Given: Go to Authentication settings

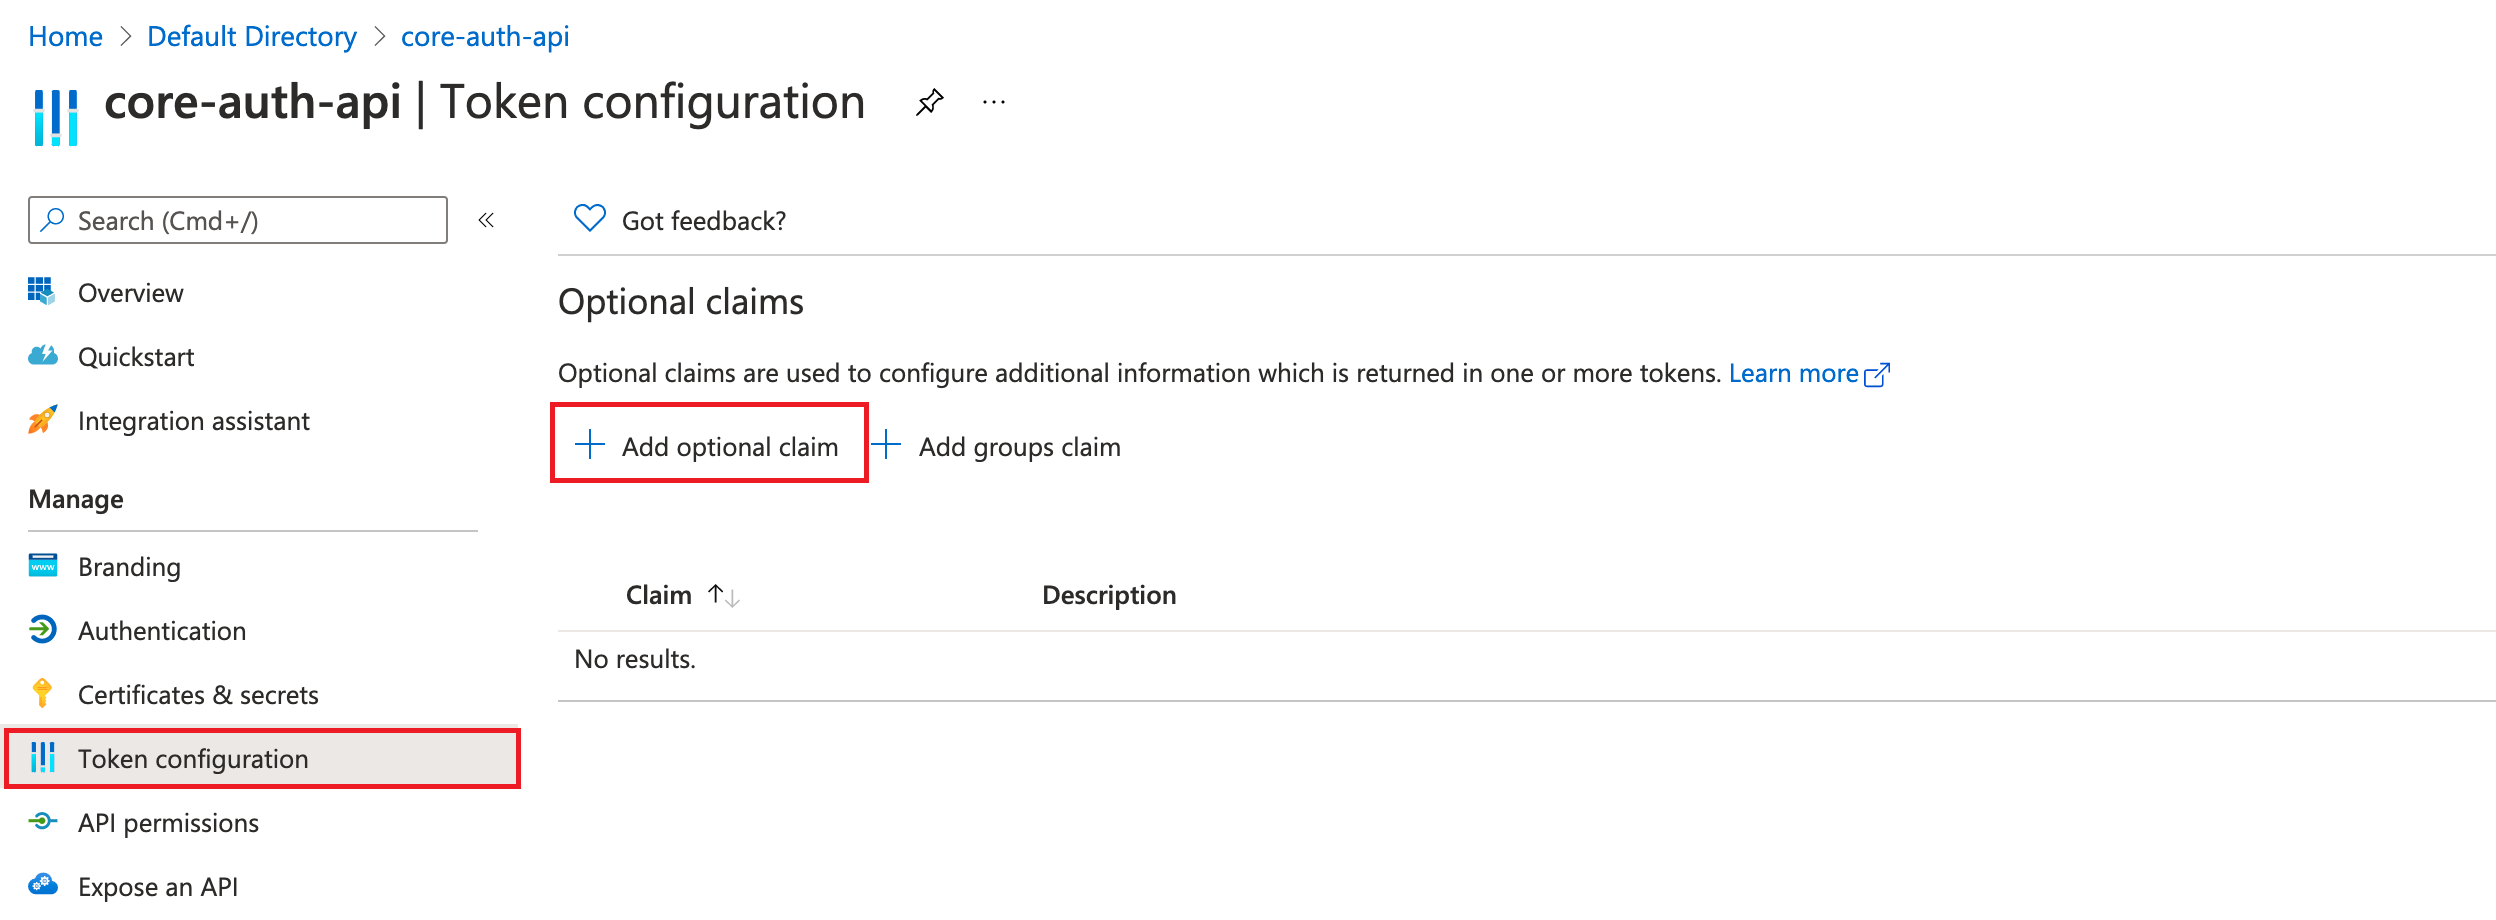Looking at the screenshot, I should coord(161,631).
